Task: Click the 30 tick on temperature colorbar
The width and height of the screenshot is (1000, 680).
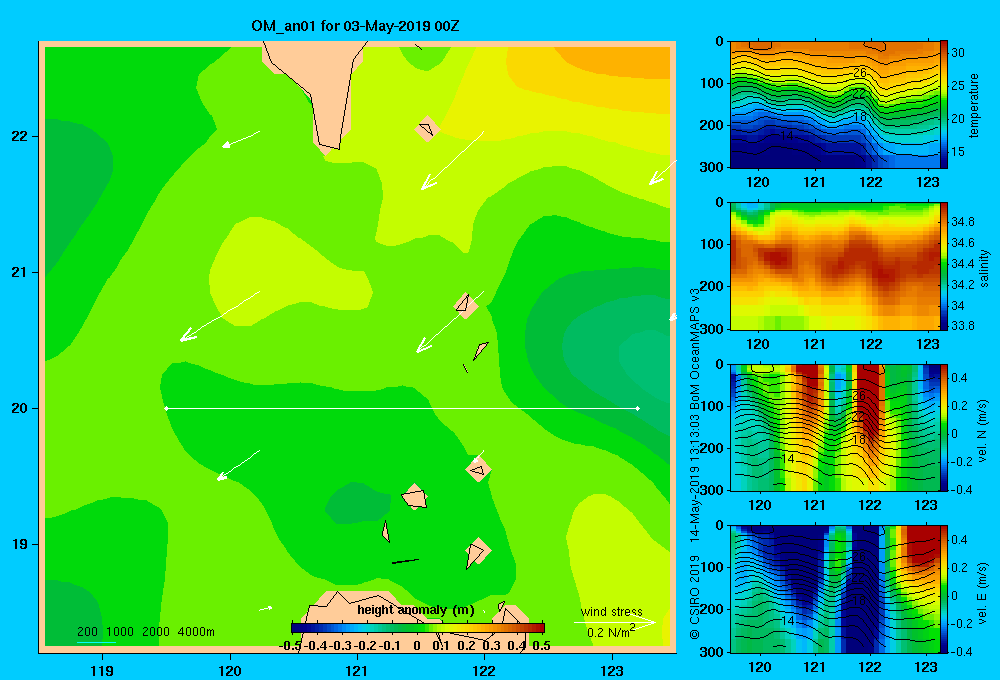Action: 958,53
